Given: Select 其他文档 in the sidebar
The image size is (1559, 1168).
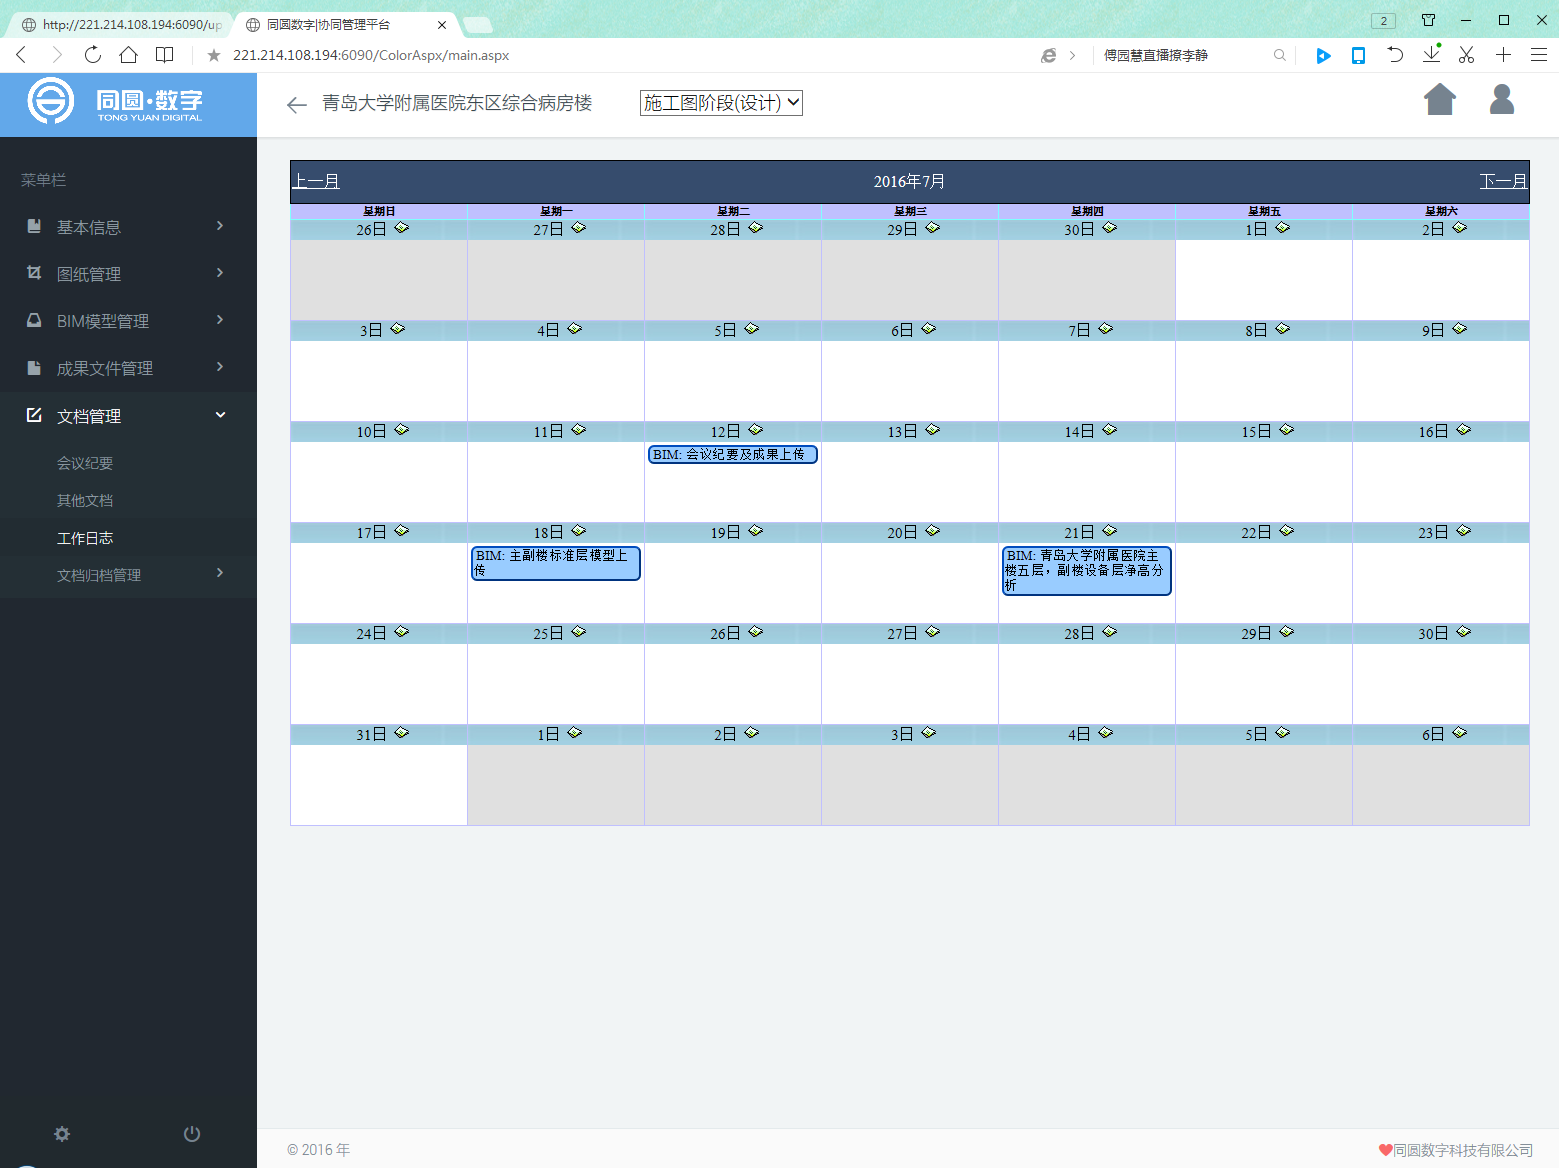Looking at the screenshot, I should point(85,500).
